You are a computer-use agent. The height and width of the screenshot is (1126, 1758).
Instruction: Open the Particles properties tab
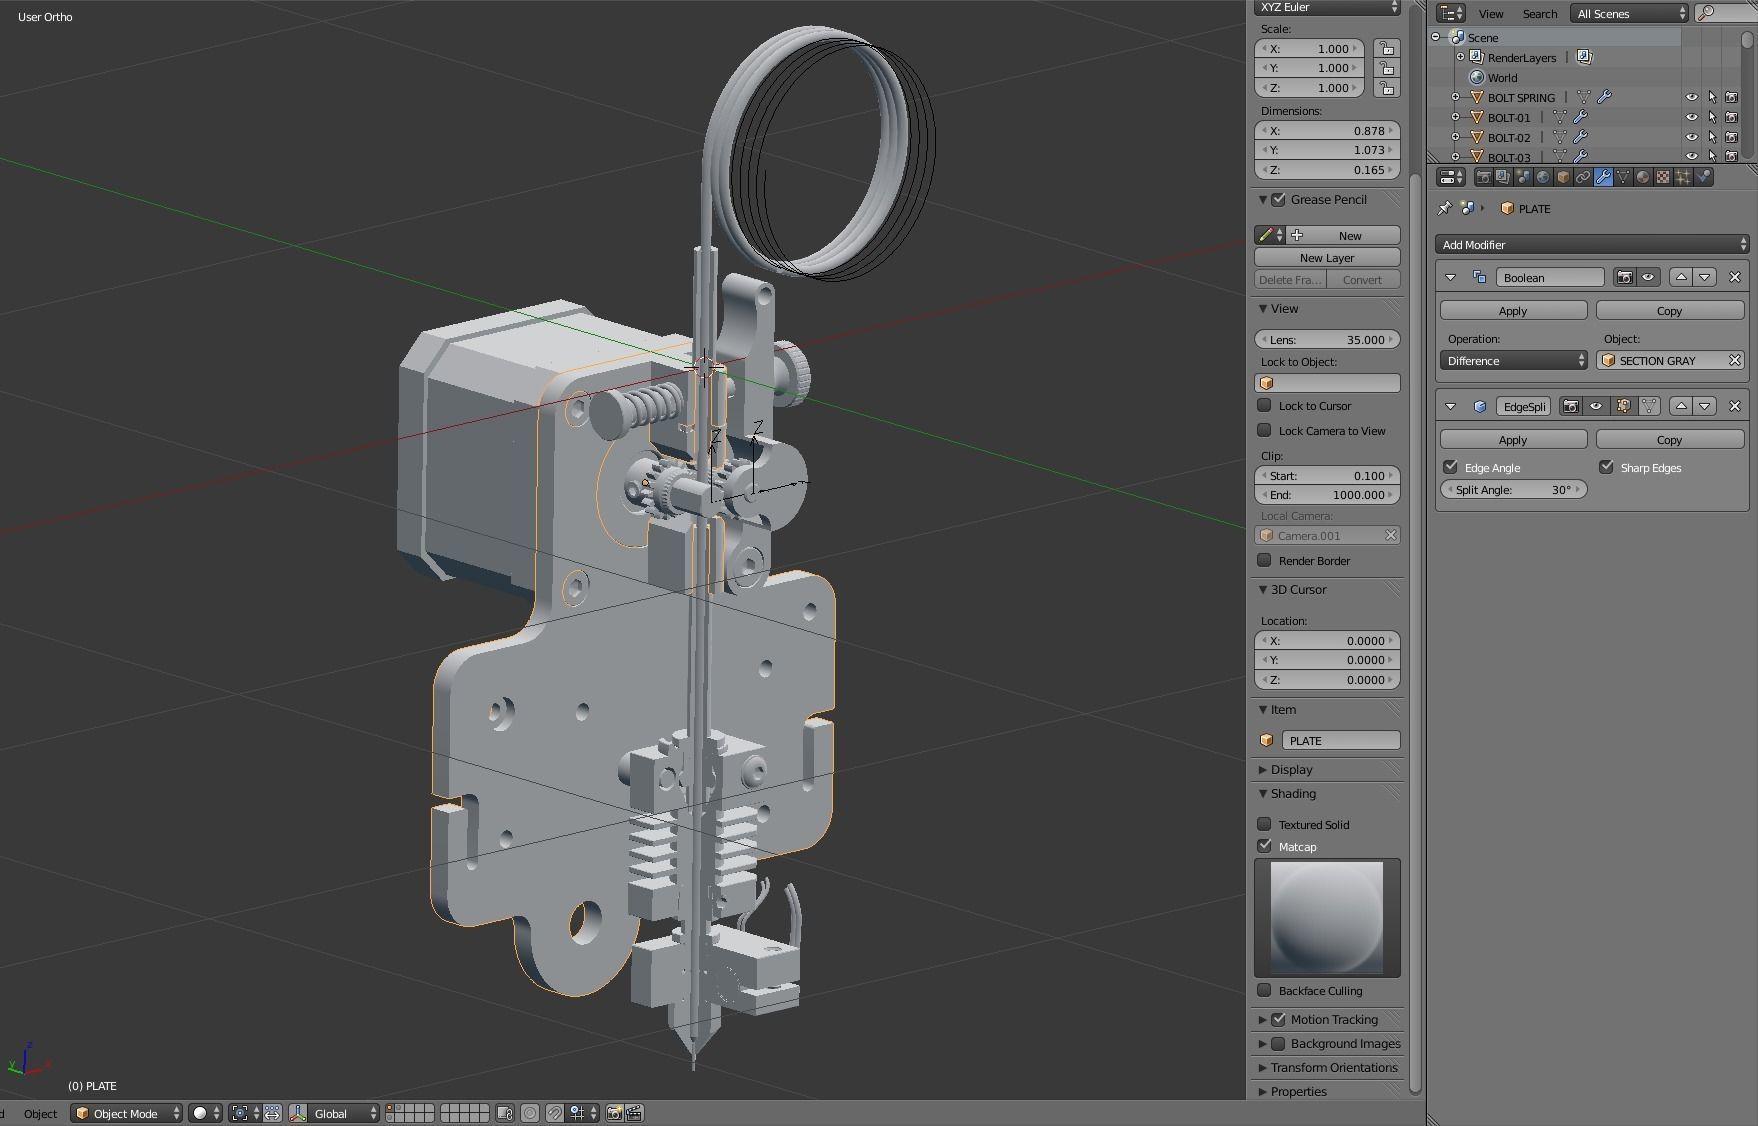(1683, 177)
